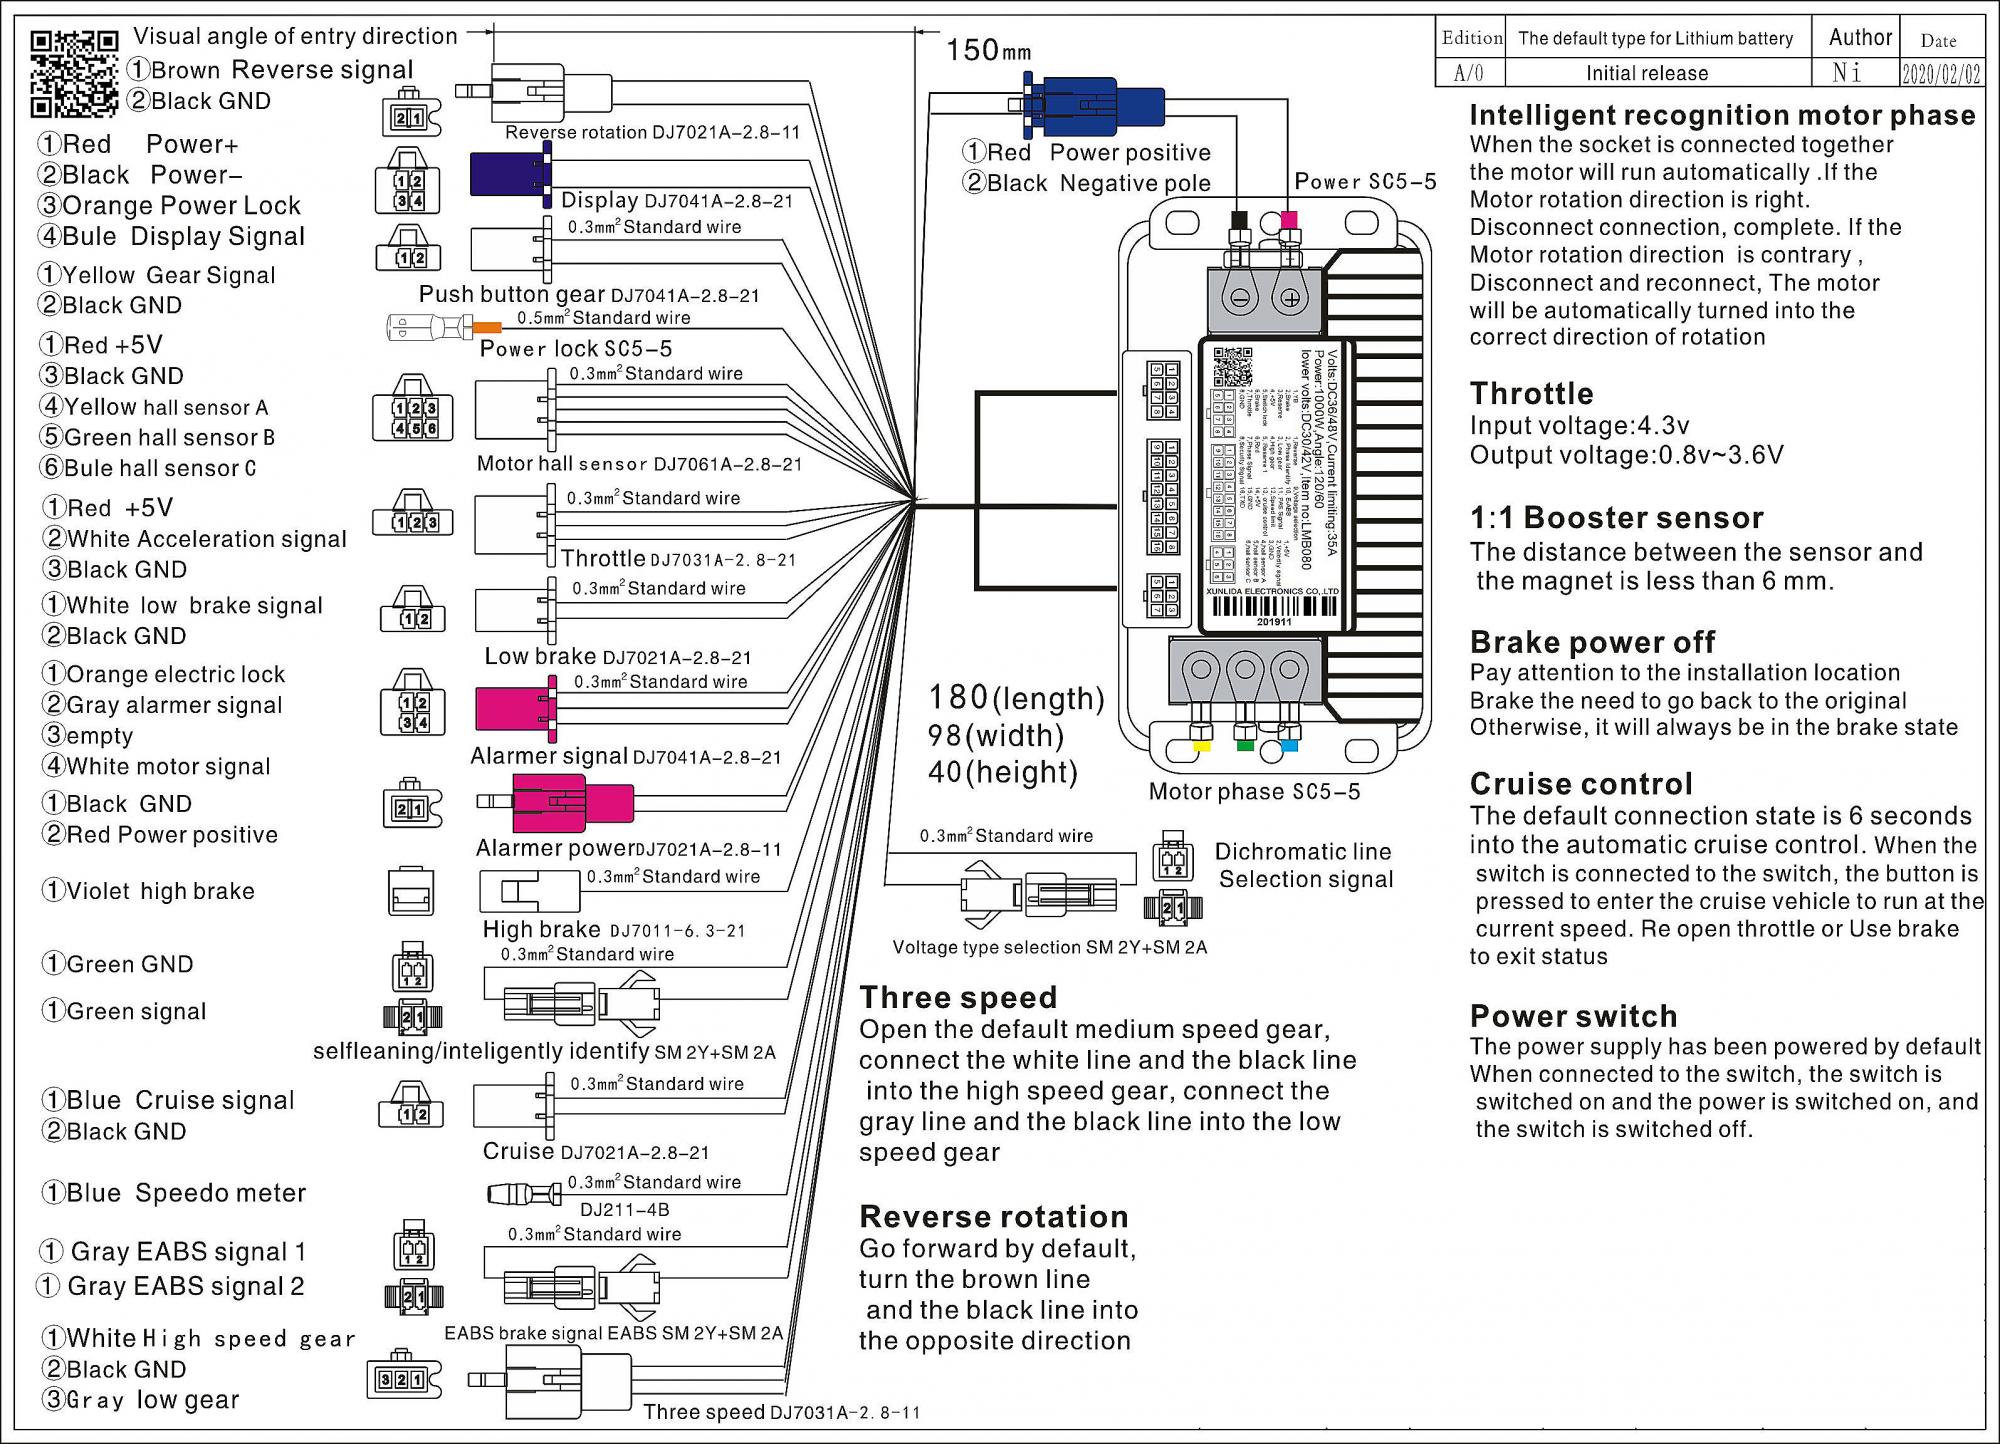Click the 'Intelligent recognition motor phase' heading
This screenshot has height=1444, width=2000.
click(1722, 116)
